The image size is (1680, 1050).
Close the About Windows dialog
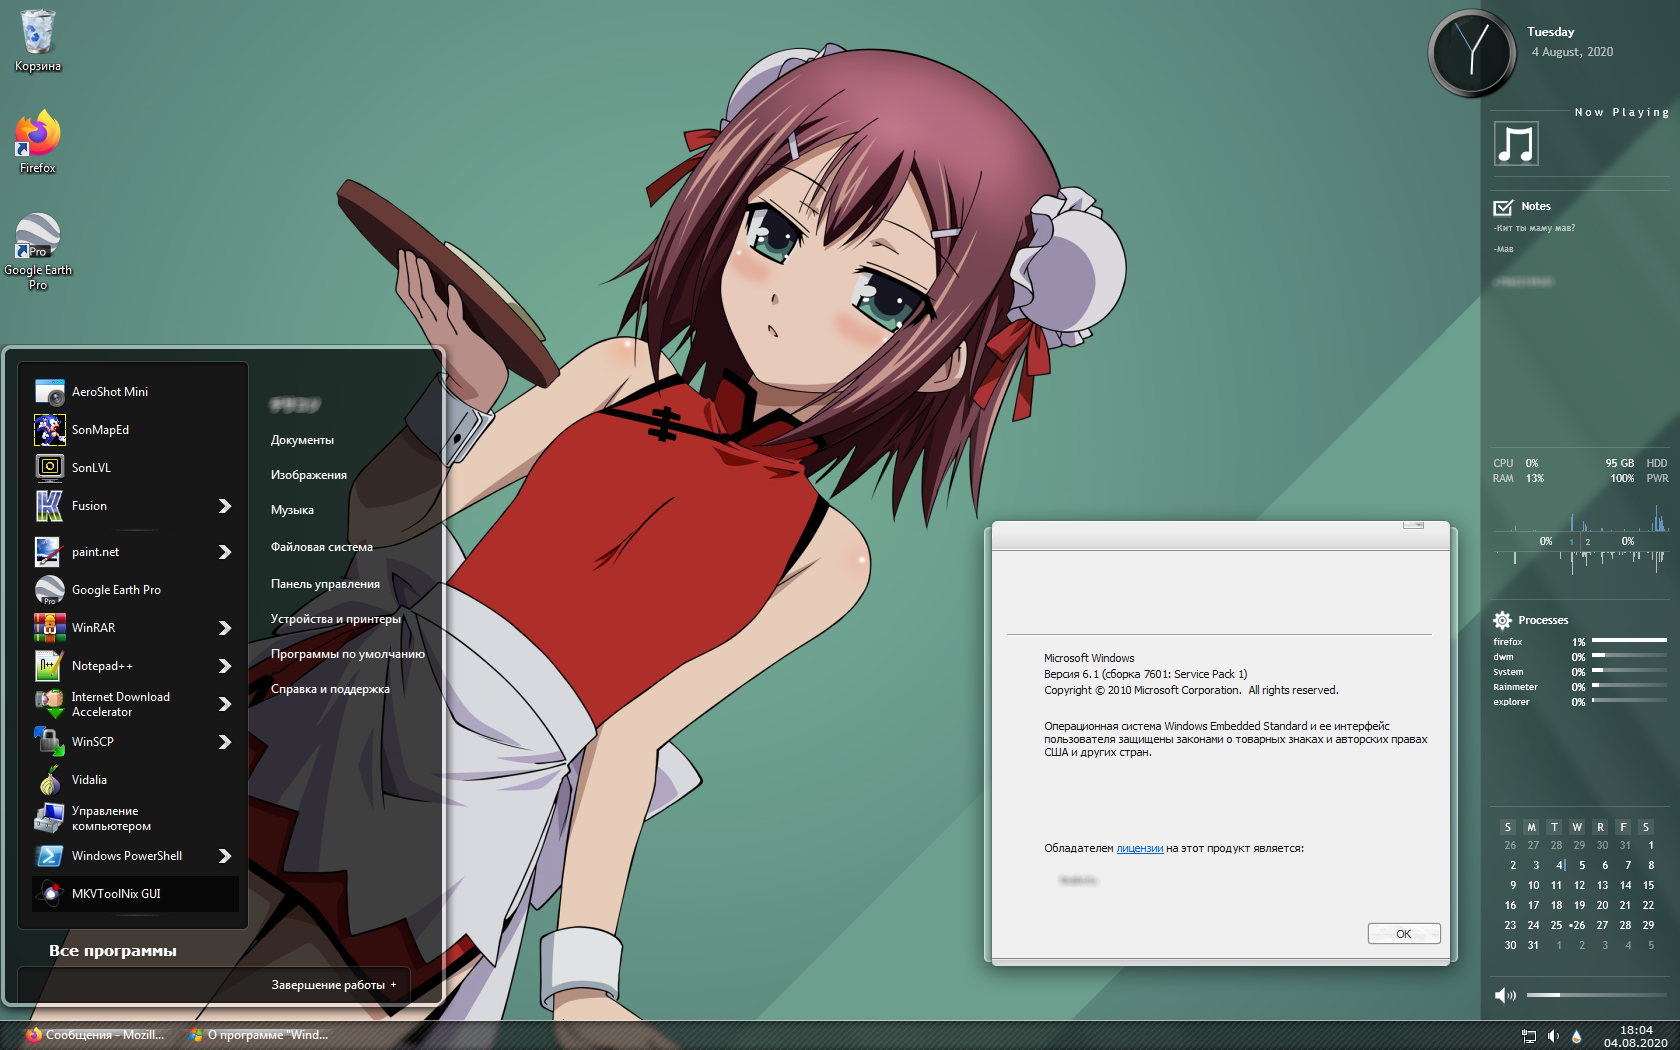[1413, 524]
